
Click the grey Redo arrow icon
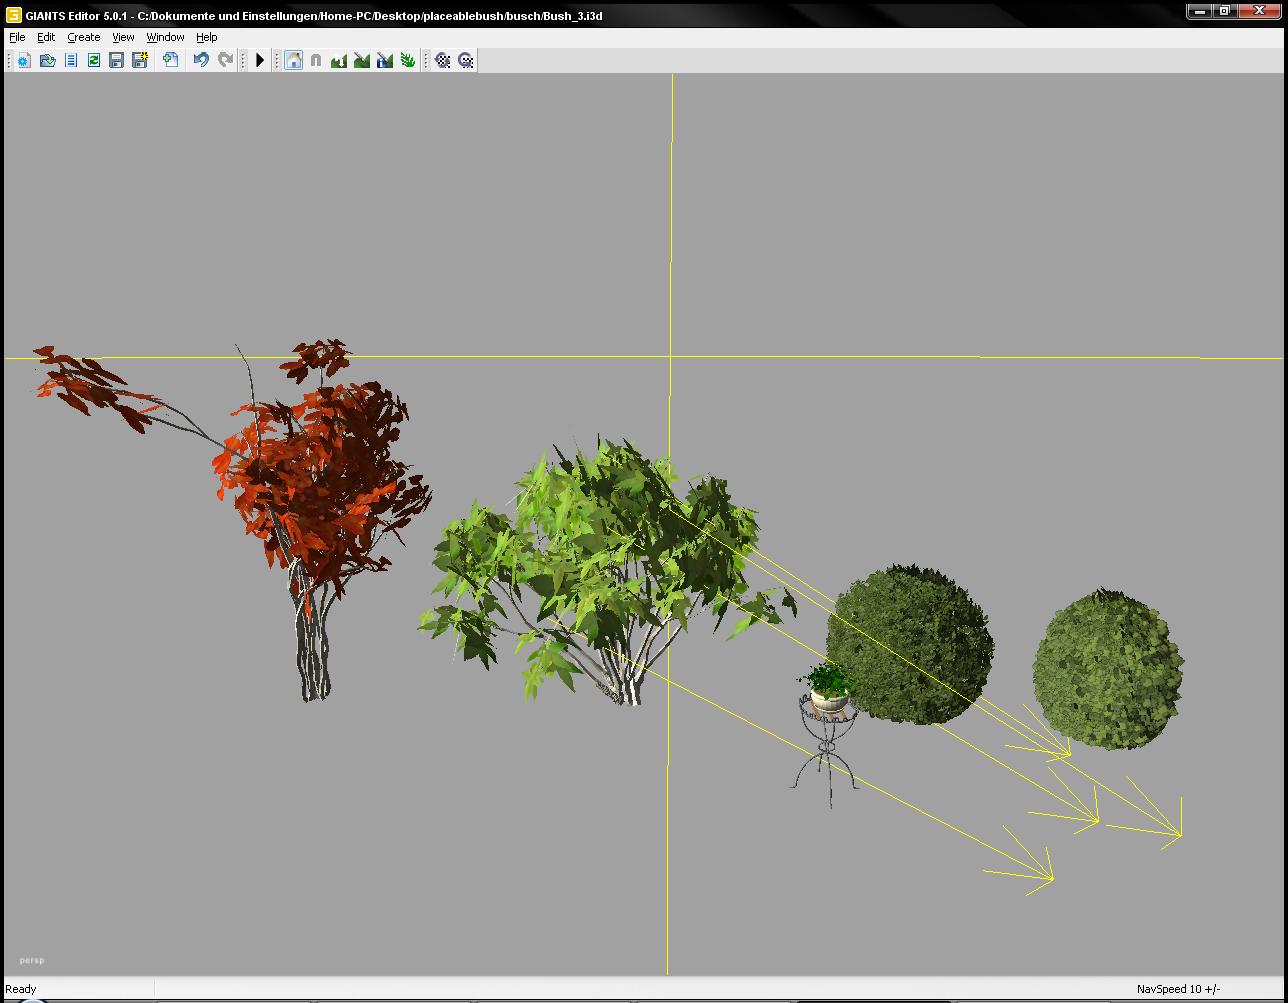(x=225, y=60)
